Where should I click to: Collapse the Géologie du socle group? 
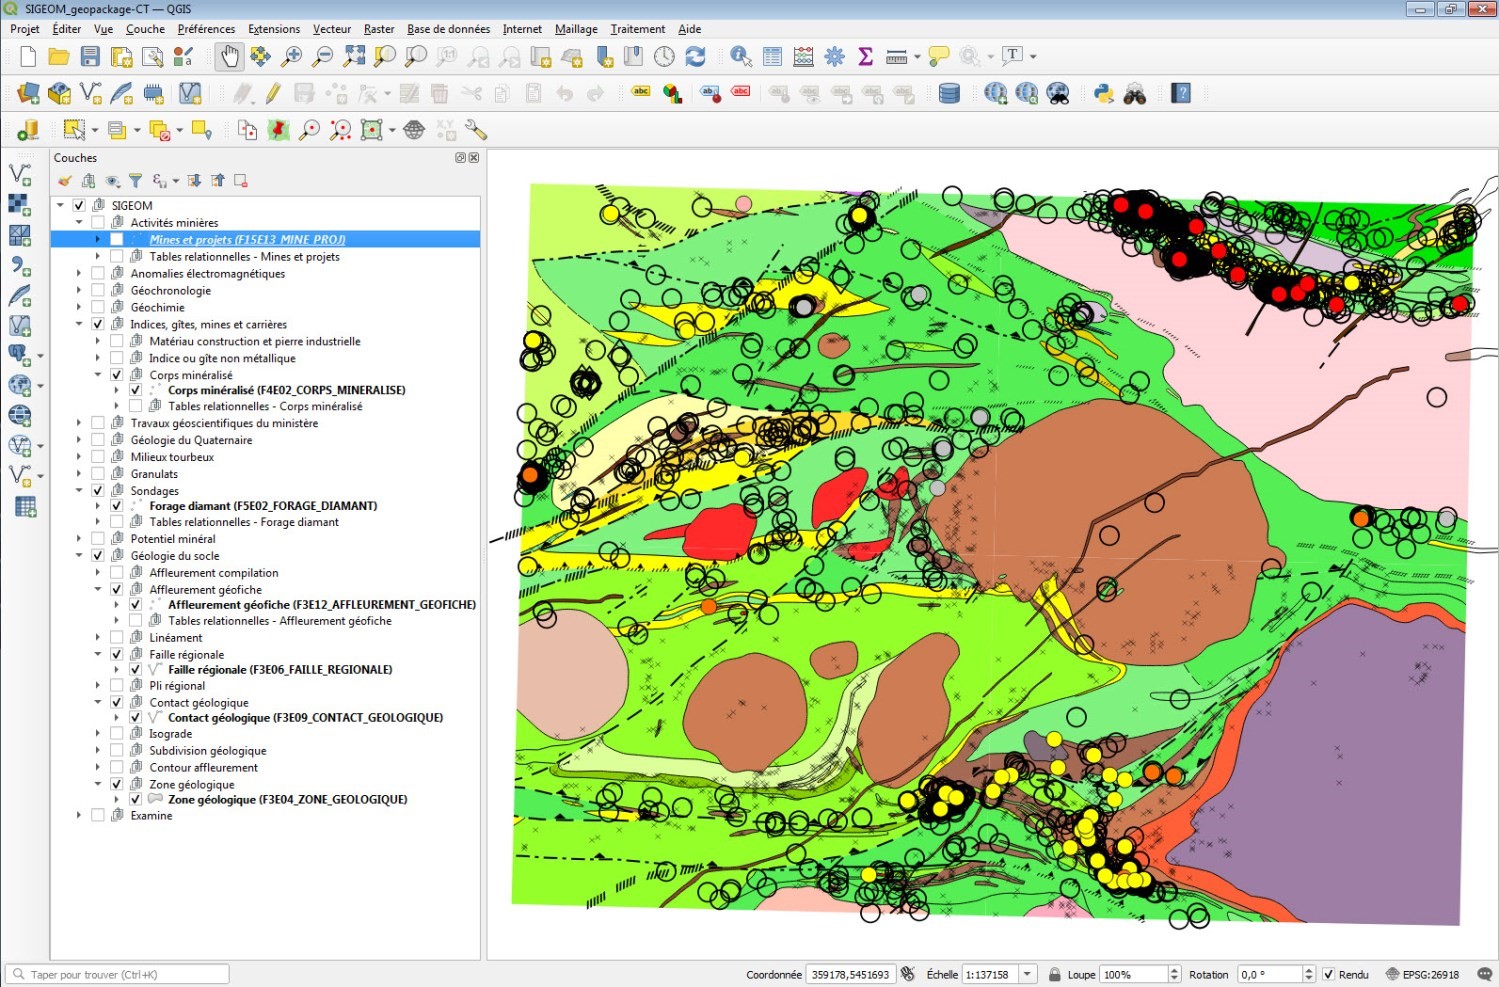point(79,555)
